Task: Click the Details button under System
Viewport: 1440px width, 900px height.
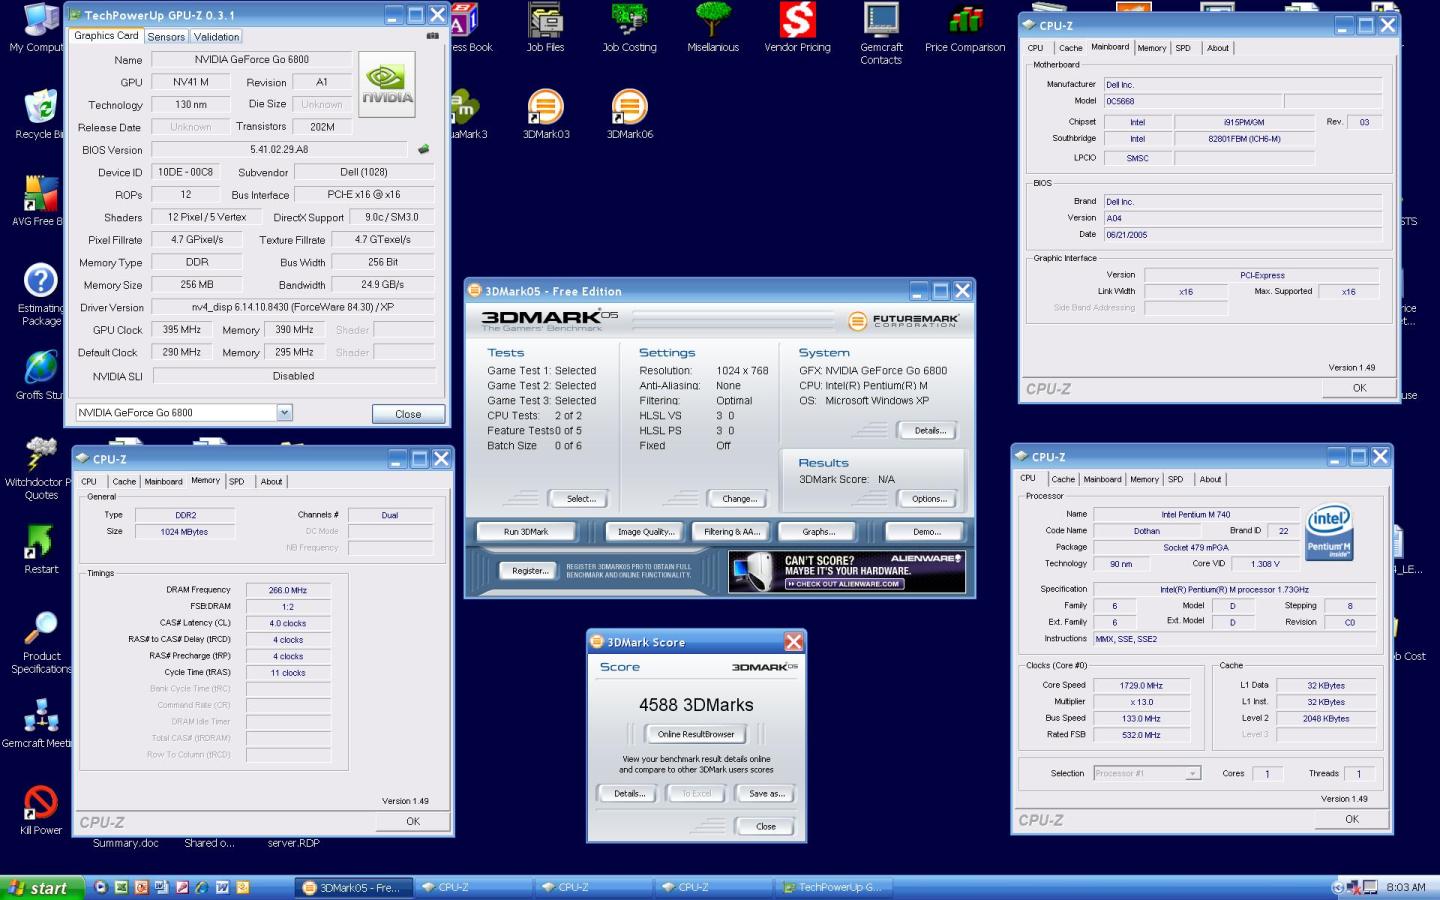Action: pyautogui.click(x=929, y=431)
